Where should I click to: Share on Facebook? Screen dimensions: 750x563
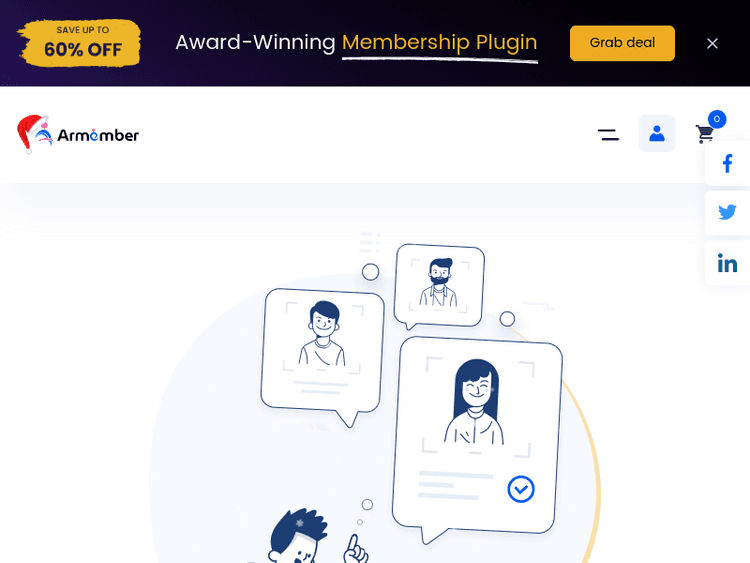(x=727, y=164)
